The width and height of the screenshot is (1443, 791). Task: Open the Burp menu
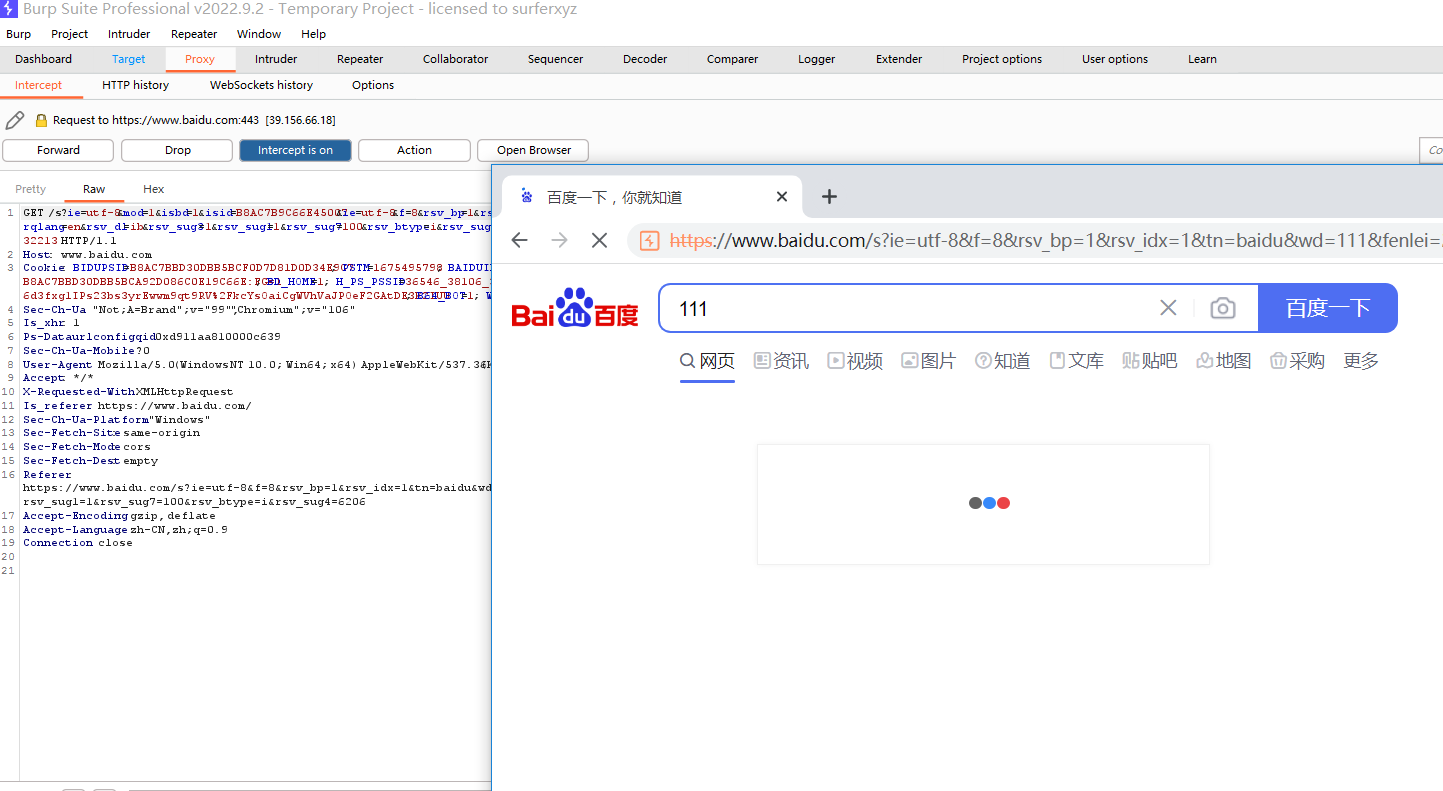[18, 34]
